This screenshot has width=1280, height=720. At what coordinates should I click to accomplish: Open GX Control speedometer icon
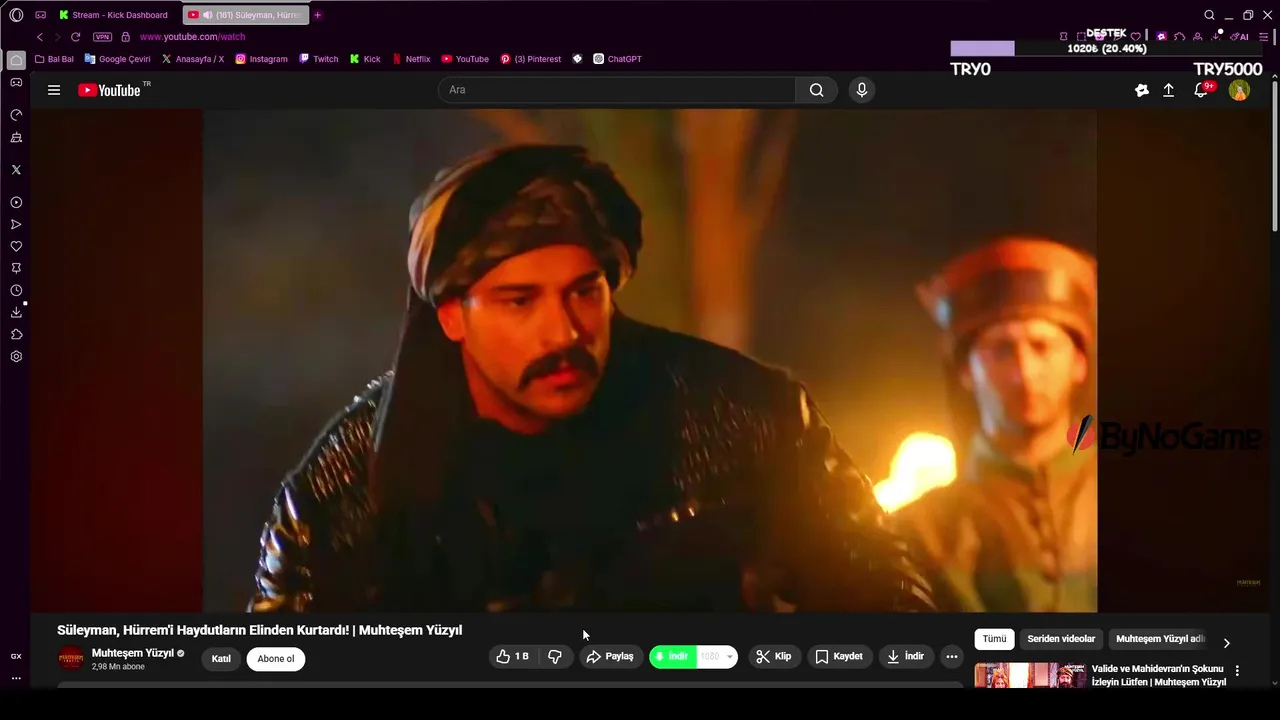pos(16,115)
